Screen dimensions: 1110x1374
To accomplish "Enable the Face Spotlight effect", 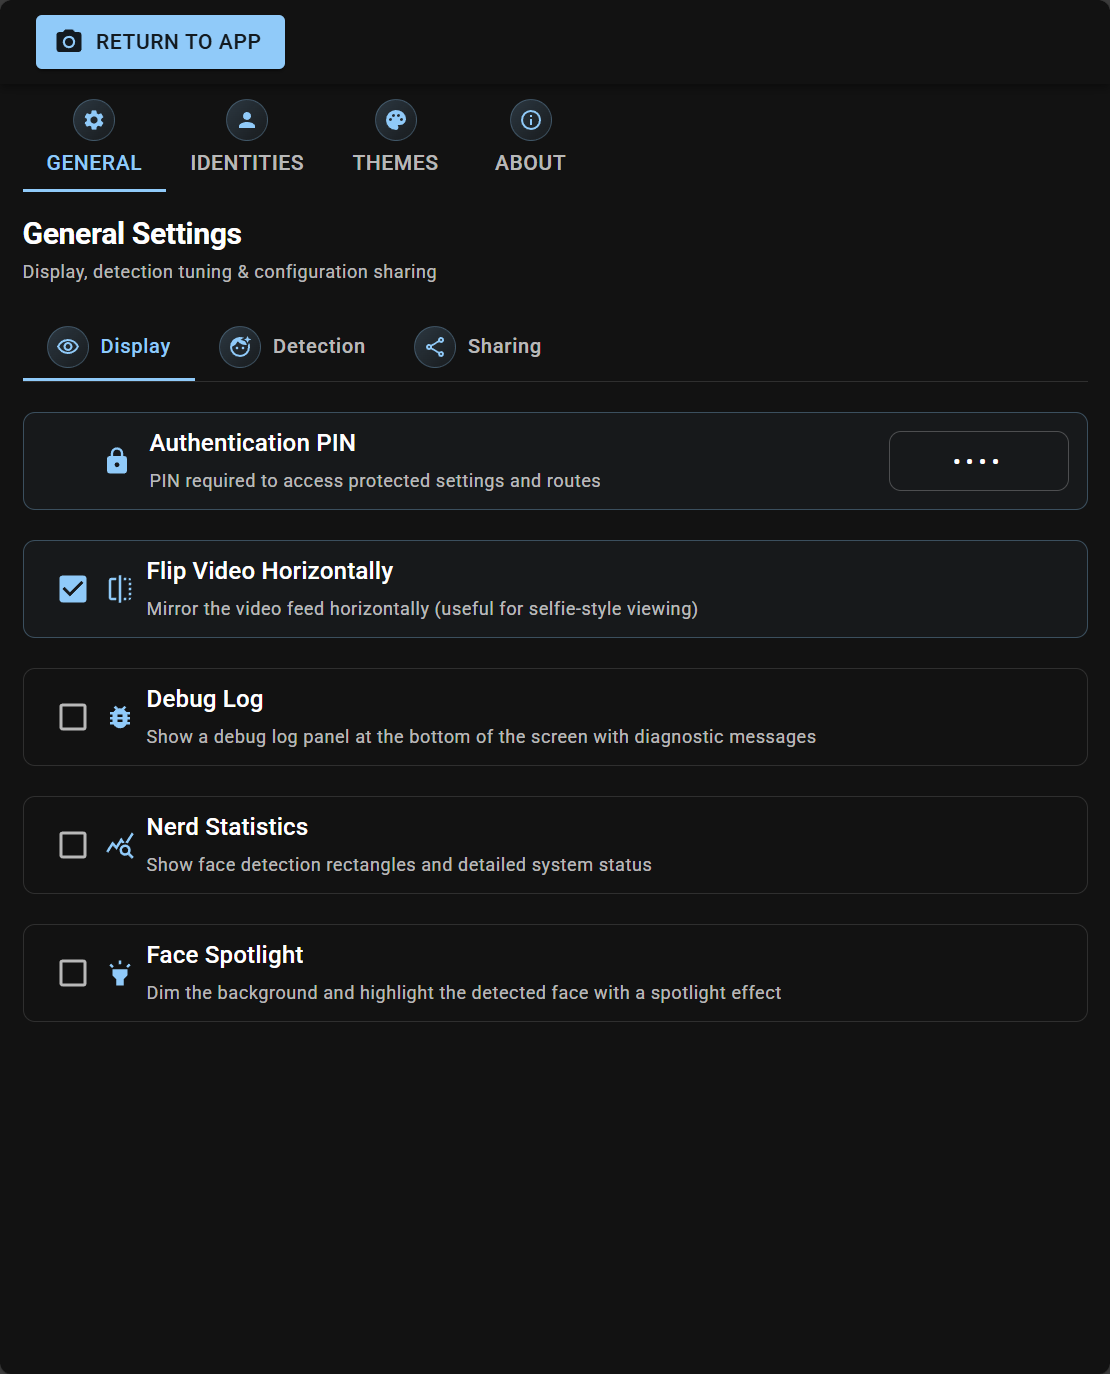I will tap(72, 973).
